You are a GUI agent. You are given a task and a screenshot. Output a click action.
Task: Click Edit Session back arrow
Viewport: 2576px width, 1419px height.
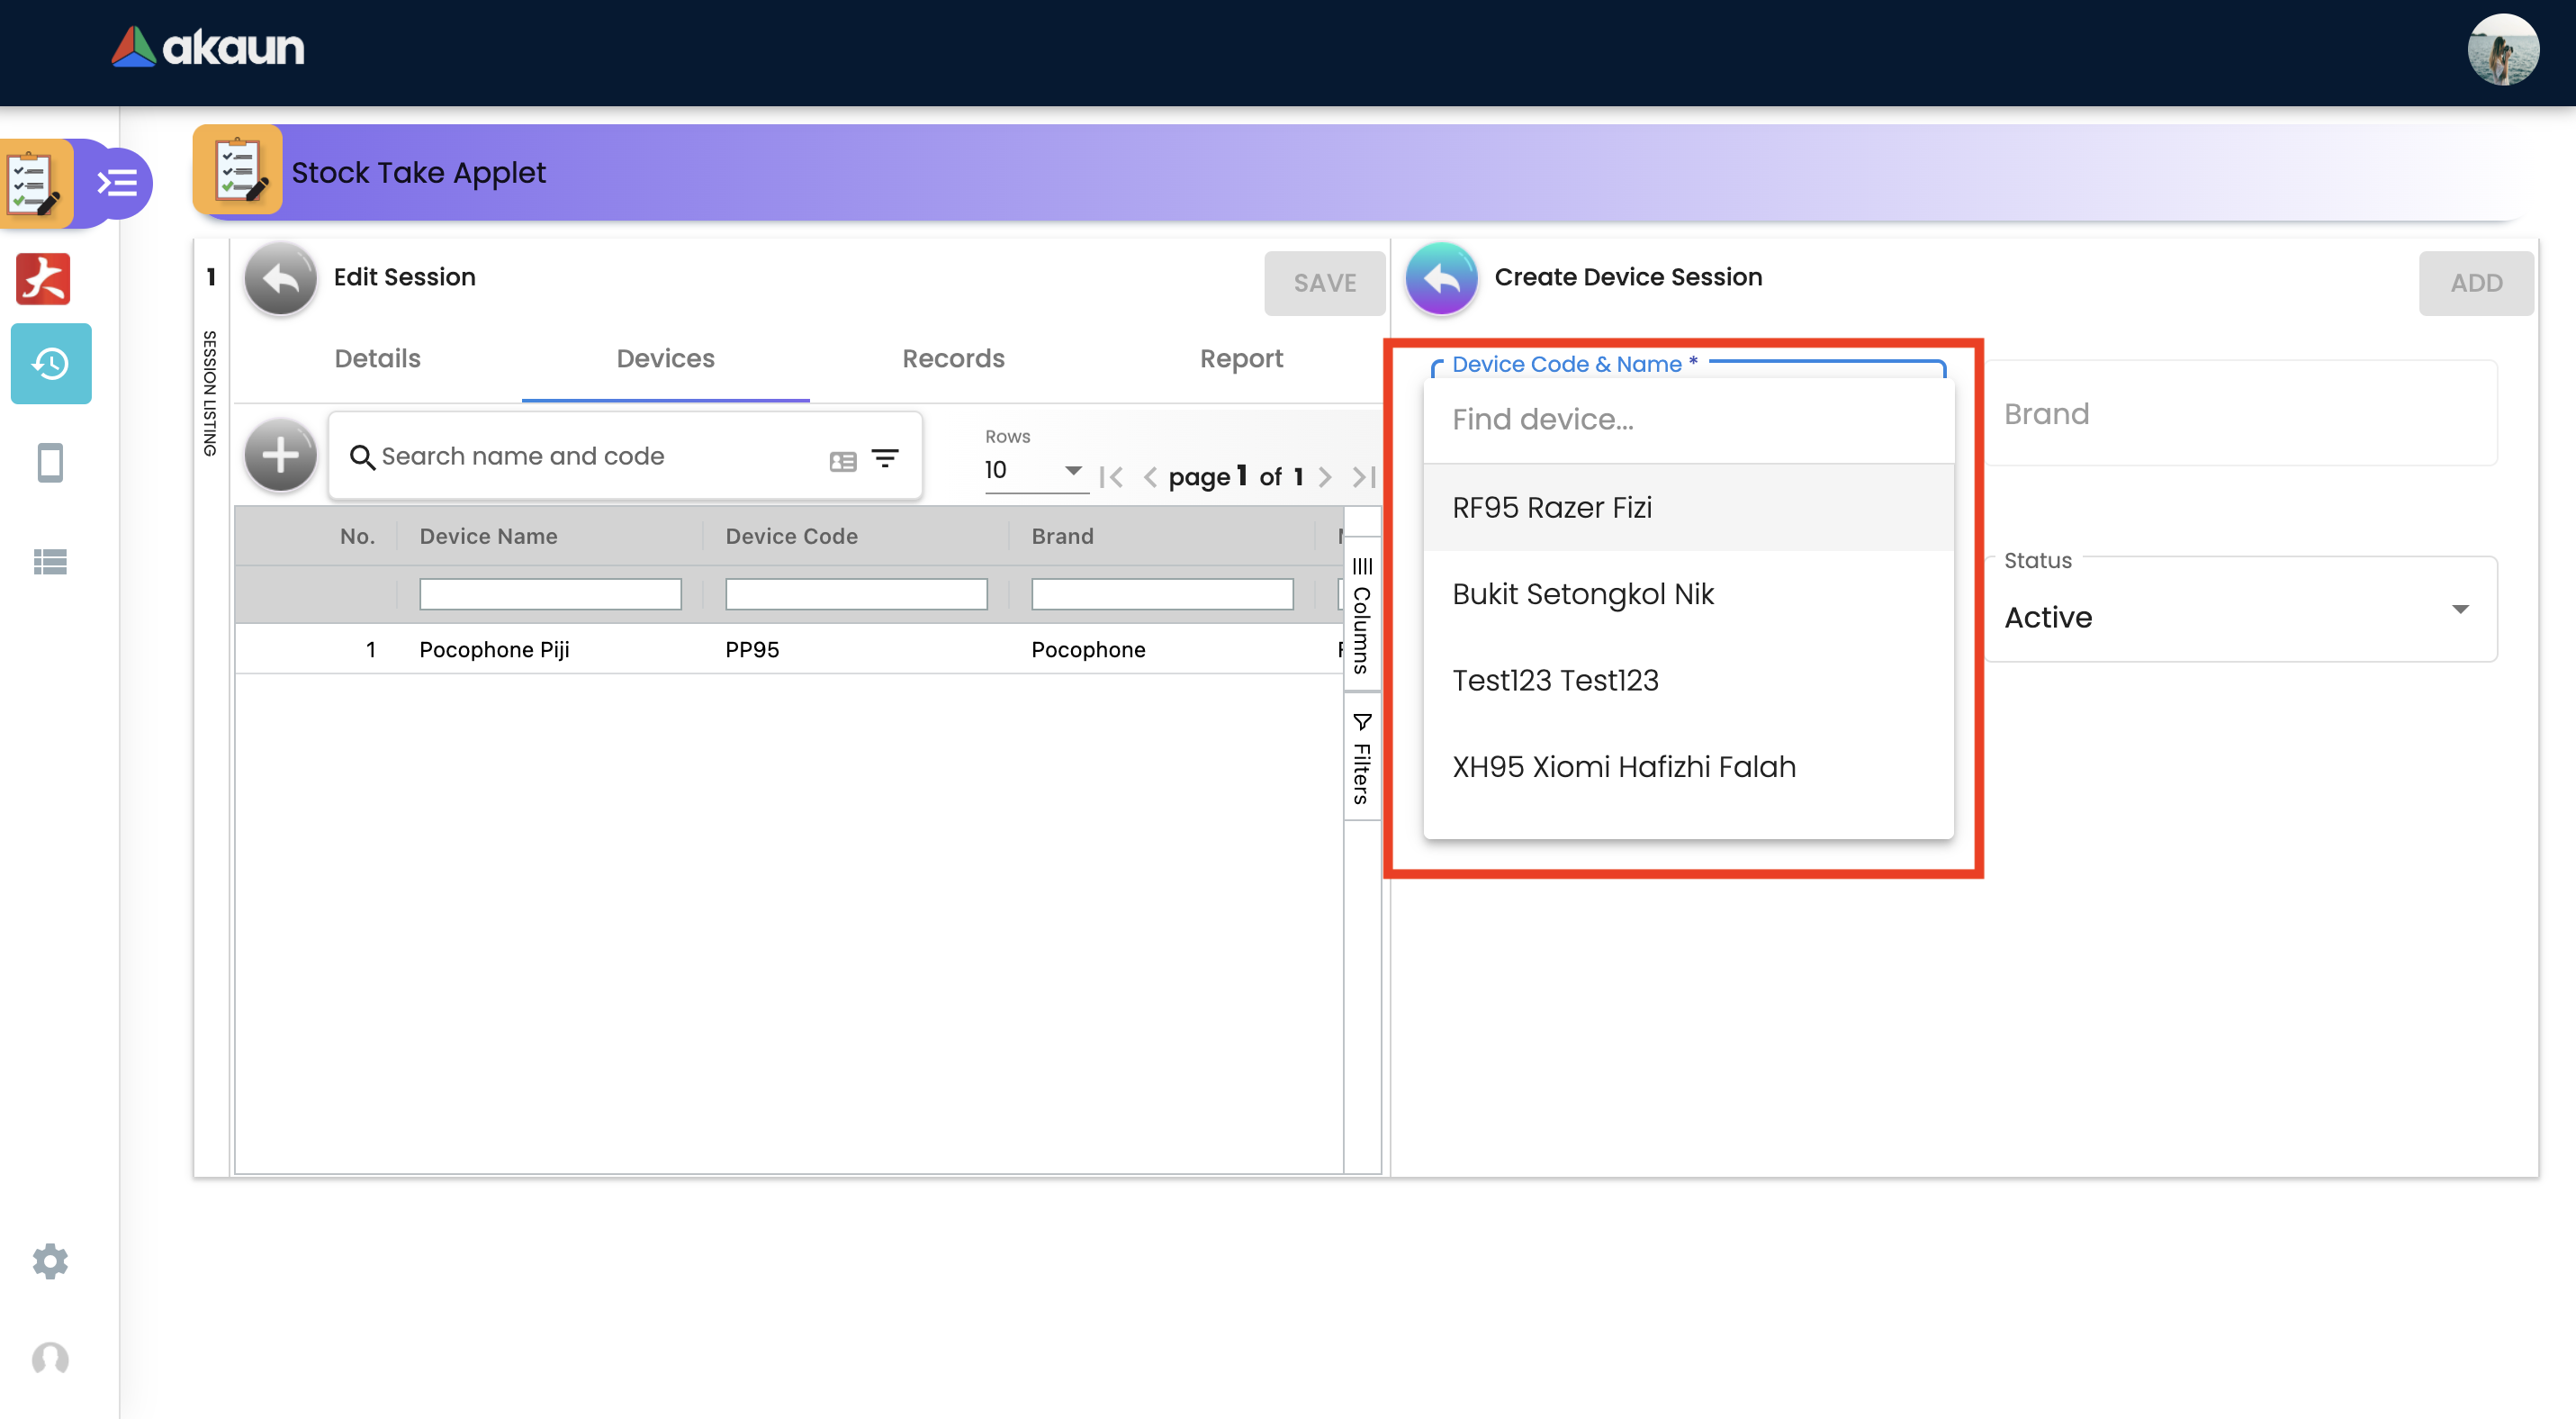tap(280, 278)
